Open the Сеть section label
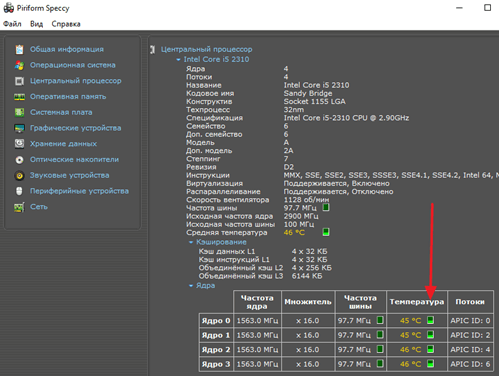 click(x=39, y=207)
